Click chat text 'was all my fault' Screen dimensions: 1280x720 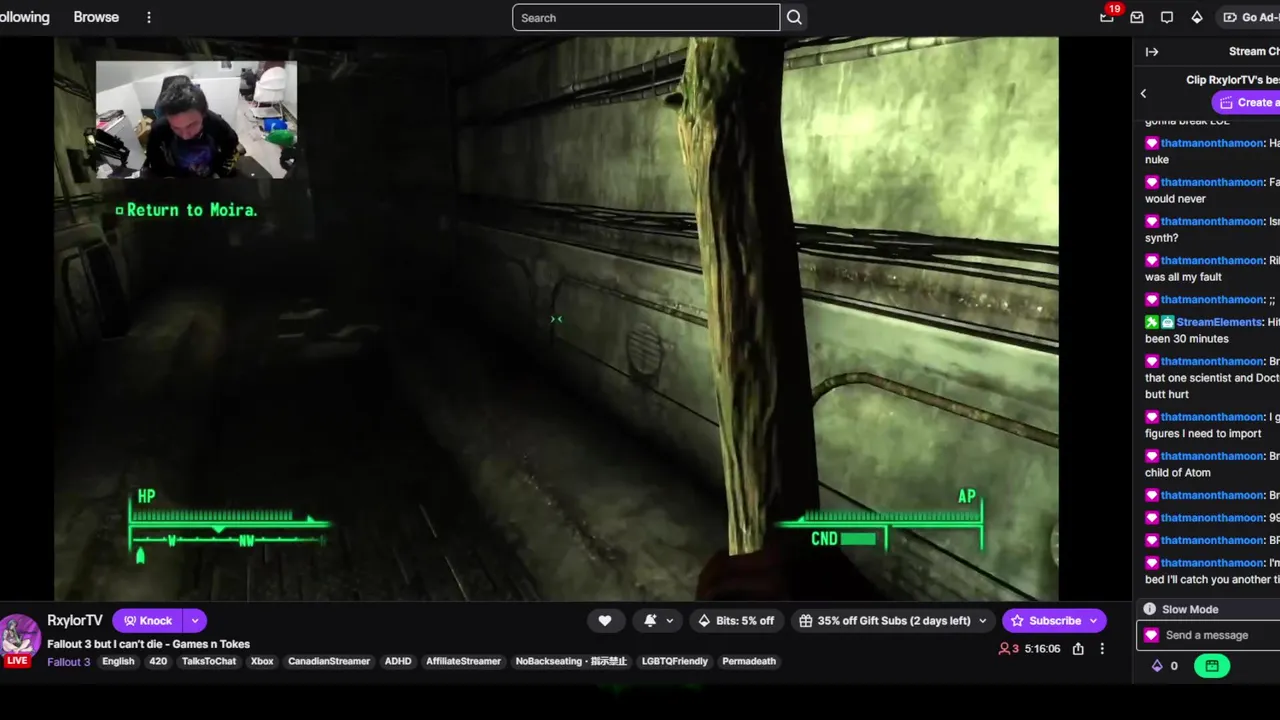[1183, 277]
